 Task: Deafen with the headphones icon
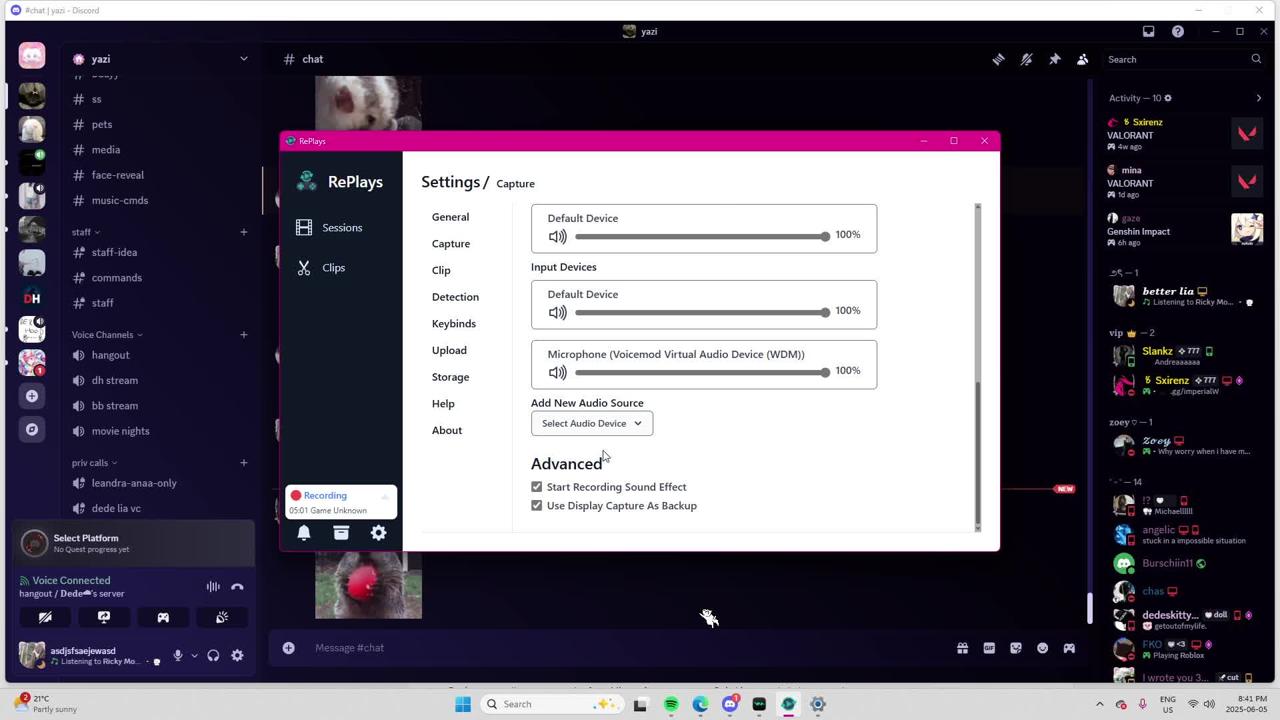coord(213,656)
